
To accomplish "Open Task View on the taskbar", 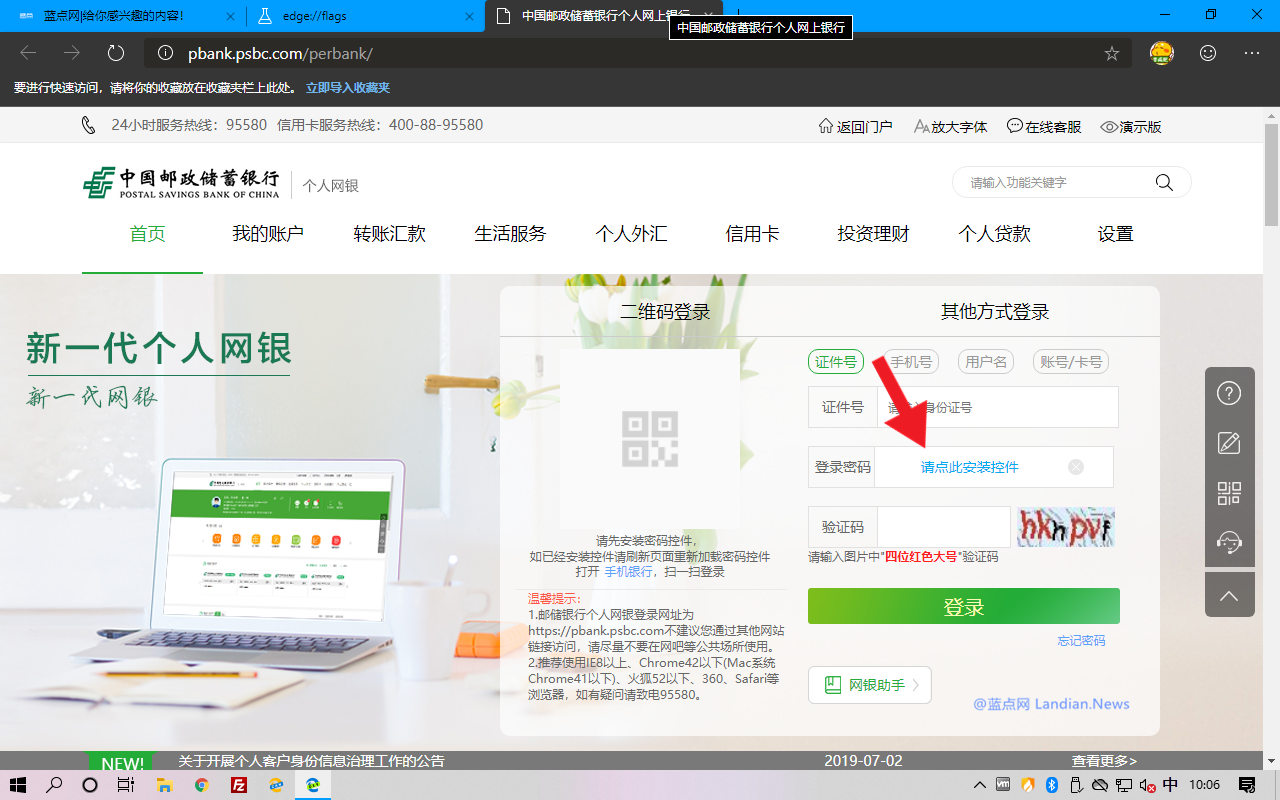I will point(125,785).
